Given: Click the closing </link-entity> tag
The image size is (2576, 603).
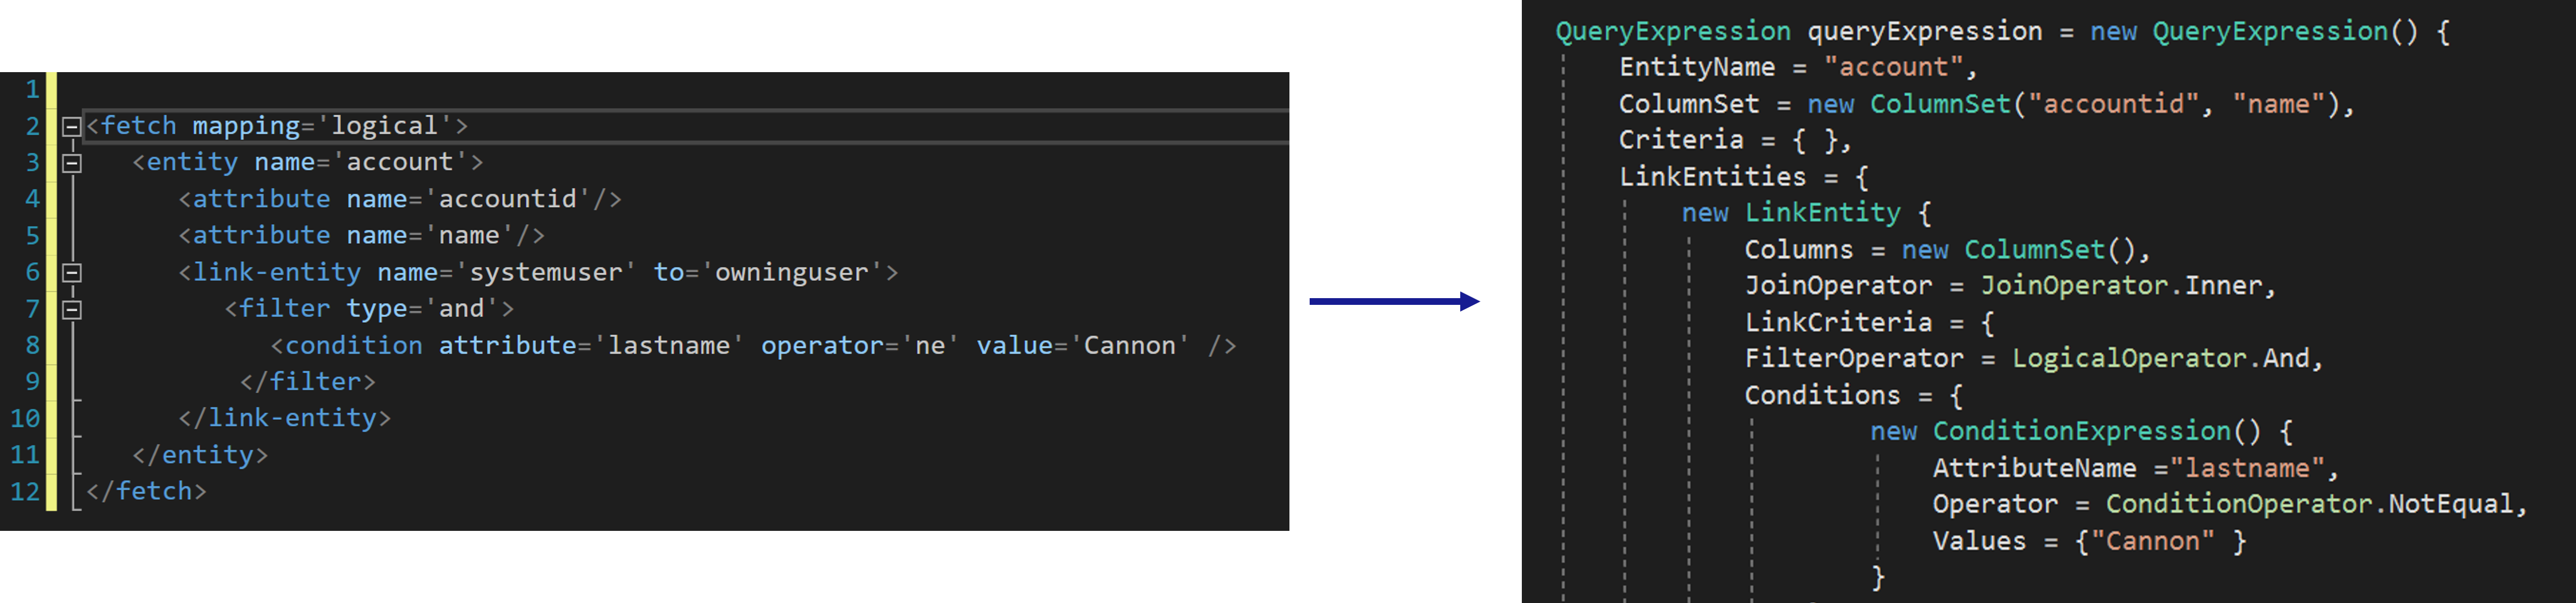Looking at the screenshot, I should 285,418.
